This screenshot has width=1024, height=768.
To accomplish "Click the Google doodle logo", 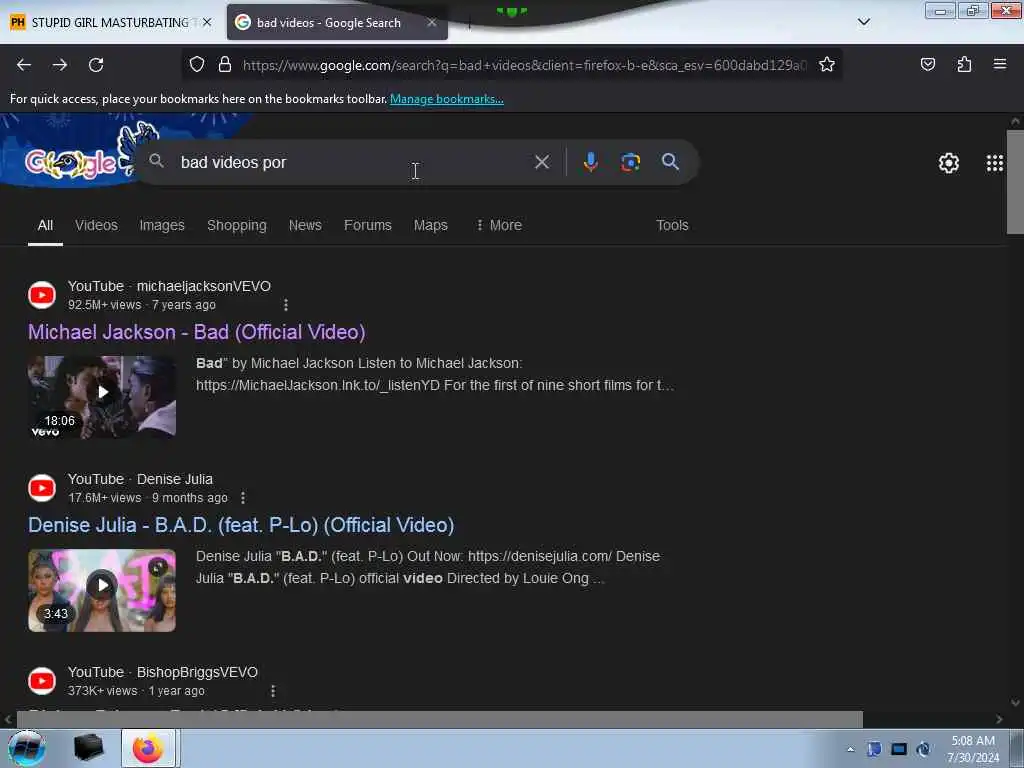I will tap(72, 163).
